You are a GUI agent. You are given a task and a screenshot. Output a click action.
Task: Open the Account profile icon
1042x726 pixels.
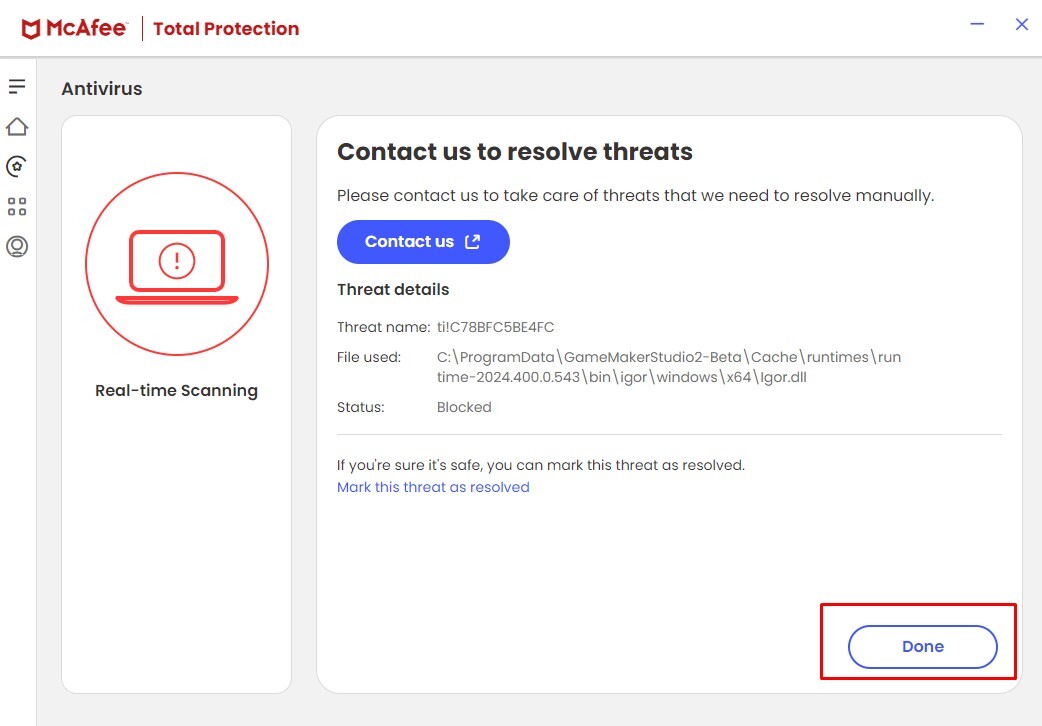point(17,246)
